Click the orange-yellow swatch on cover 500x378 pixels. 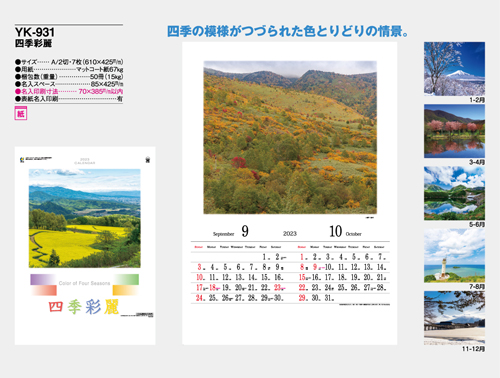125,290
